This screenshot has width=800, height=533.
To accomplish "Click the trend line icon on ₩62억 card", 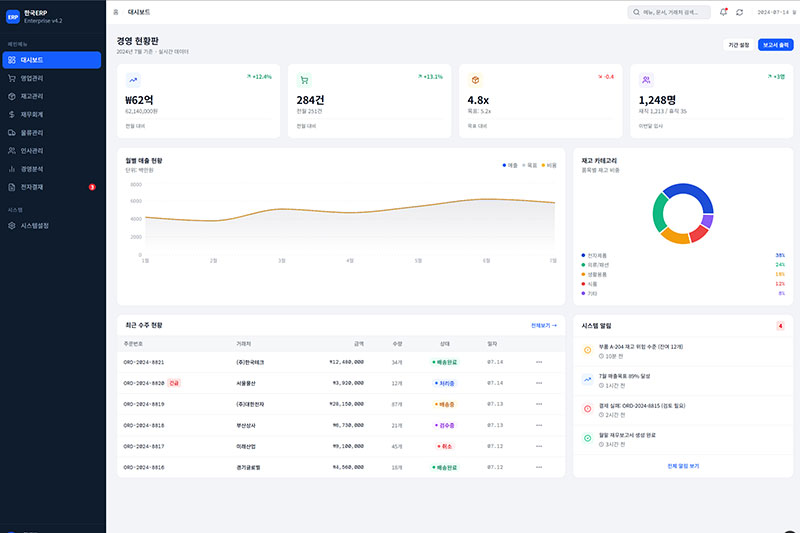I will (x=133, y=80).
